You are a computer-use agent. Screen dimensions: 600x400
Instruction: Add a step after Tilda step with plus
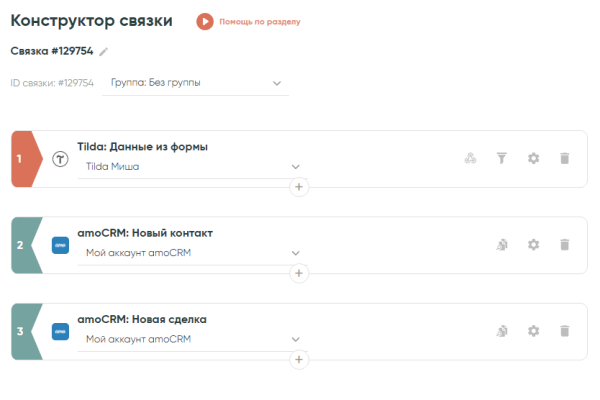(x=299, y=187)
